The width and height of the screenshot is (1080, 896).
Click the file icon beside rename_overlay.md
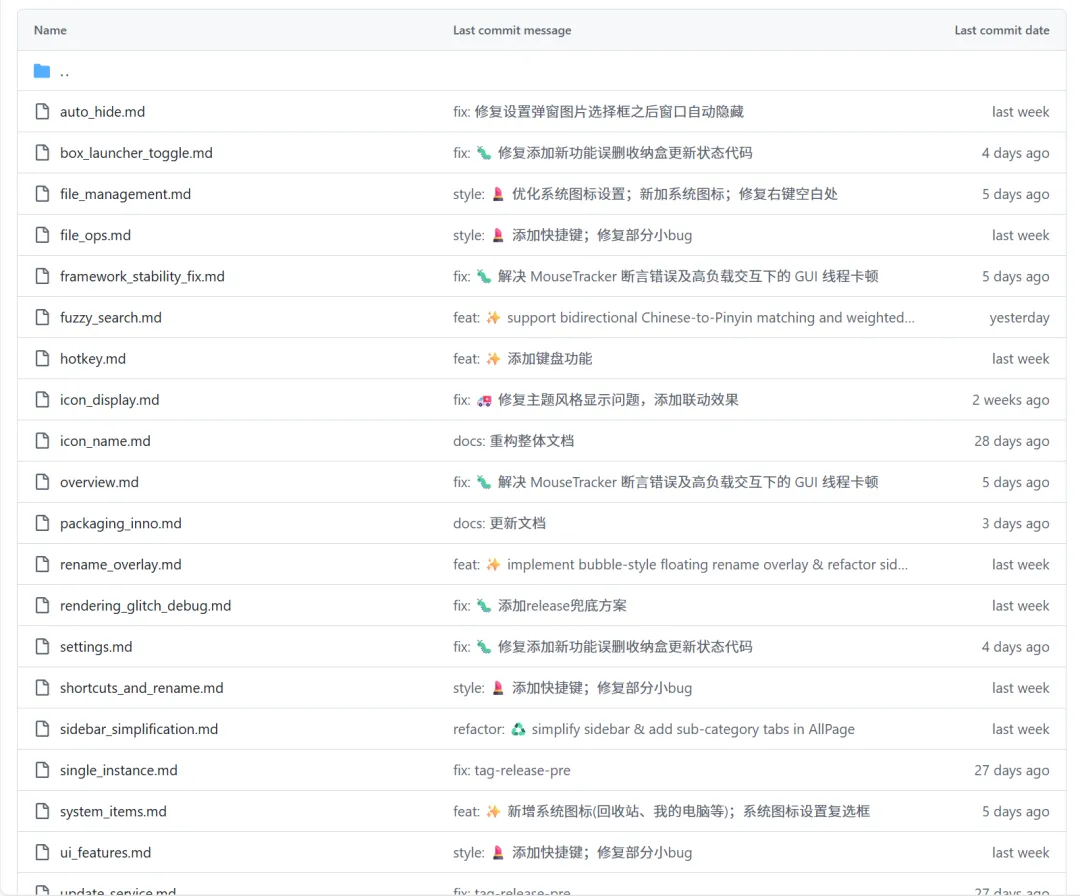point(42,565)
